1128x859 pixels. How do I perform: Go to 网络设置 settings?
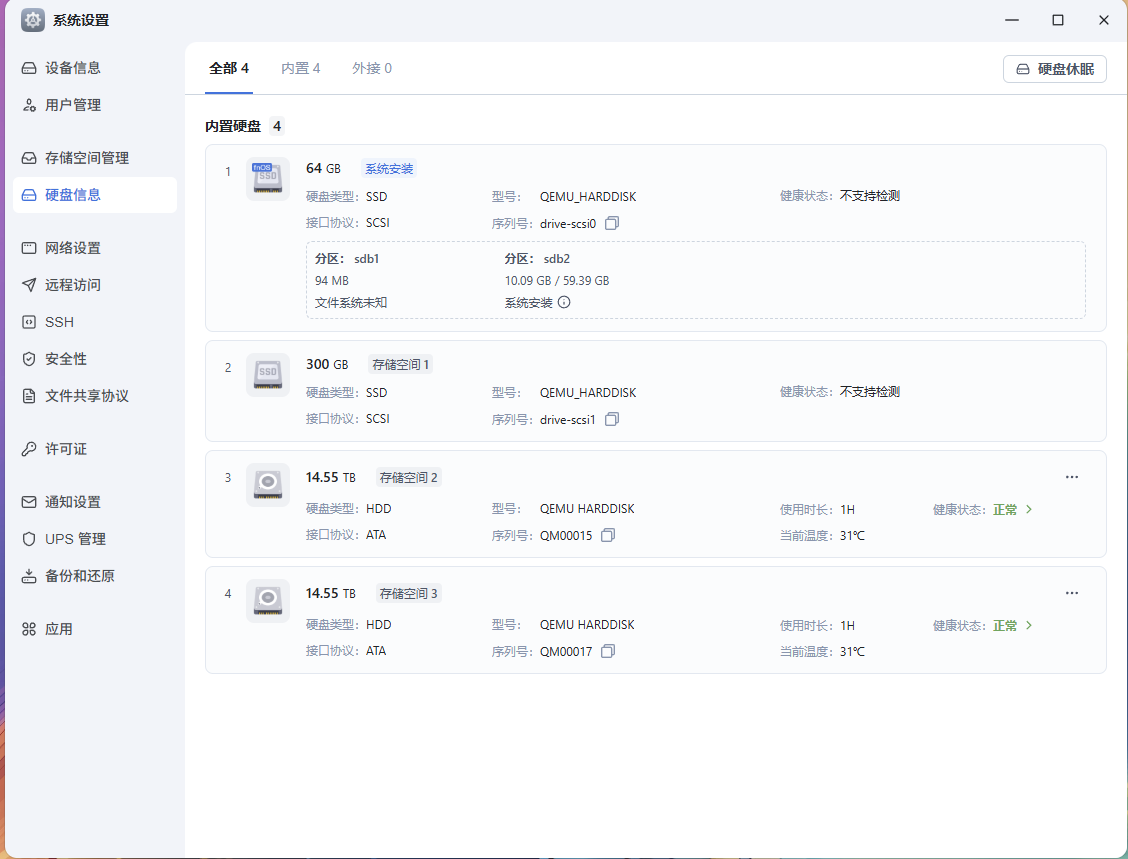click(73, 247)
